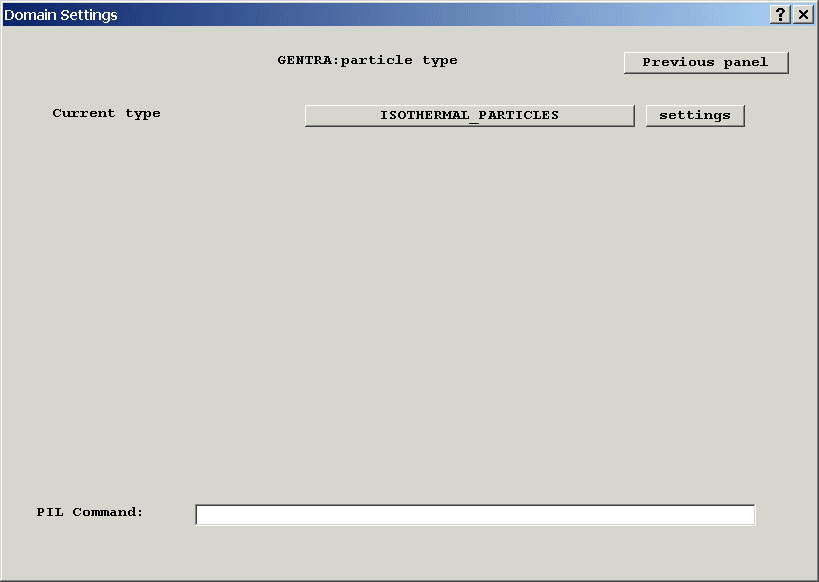Click the Domain Settings title bar

(400, 15)
